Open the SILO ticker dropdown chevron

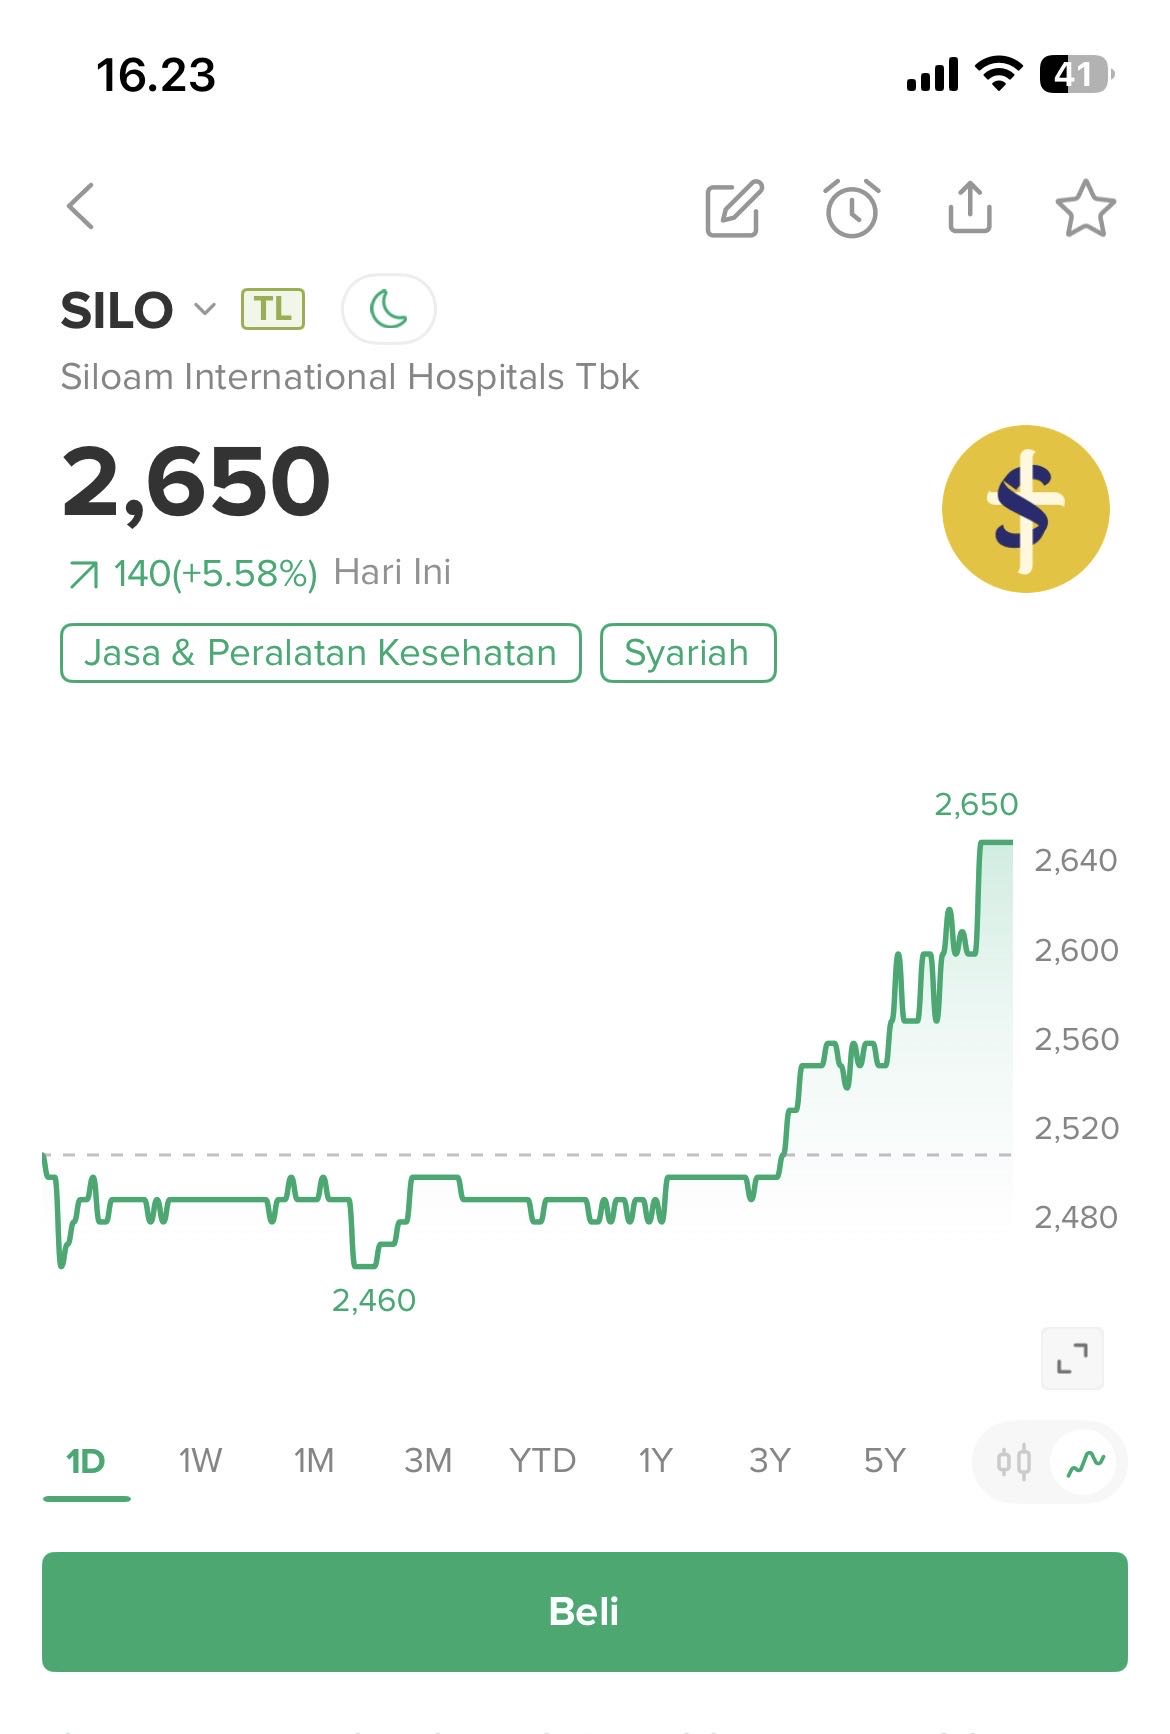[204, 309]
